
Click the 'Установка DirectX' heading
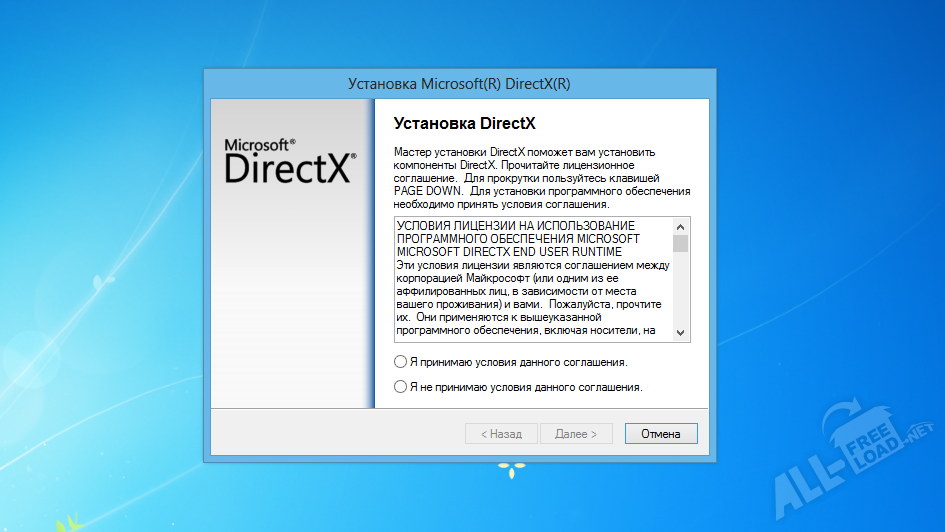465,124
